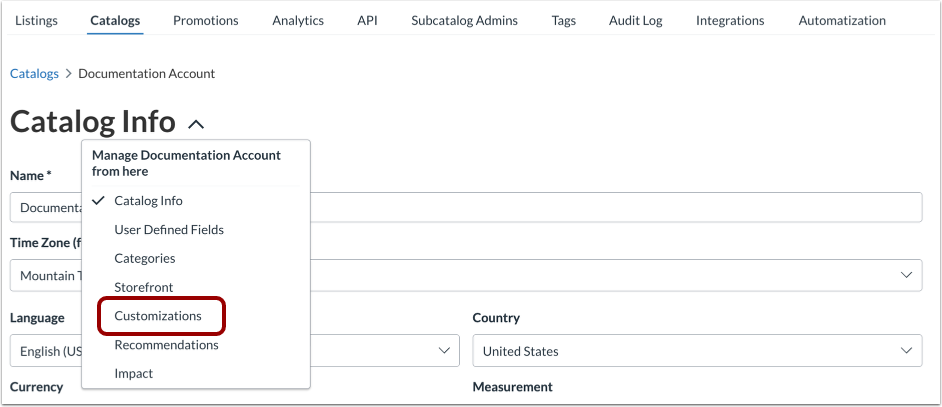Select Categories in the manage menu
942x407 pixels.
coord(145,258)
